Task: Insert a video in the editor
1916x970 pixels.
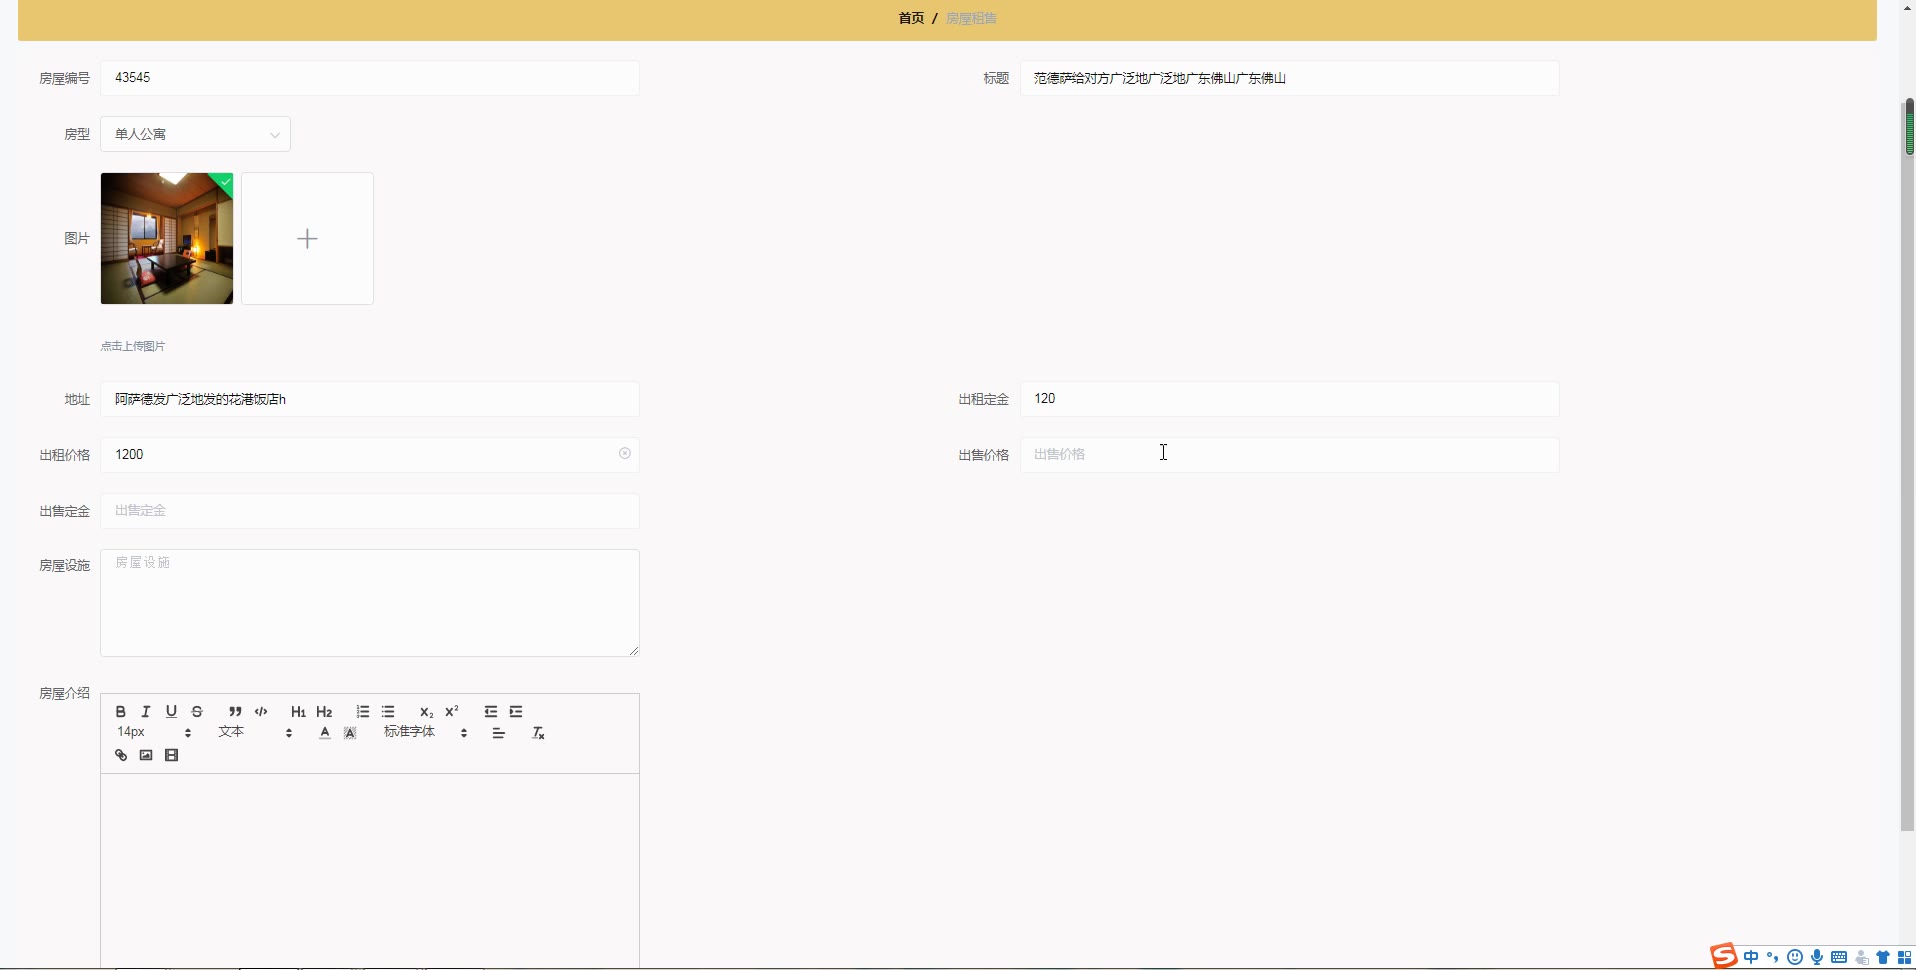Action: (171, 756)
